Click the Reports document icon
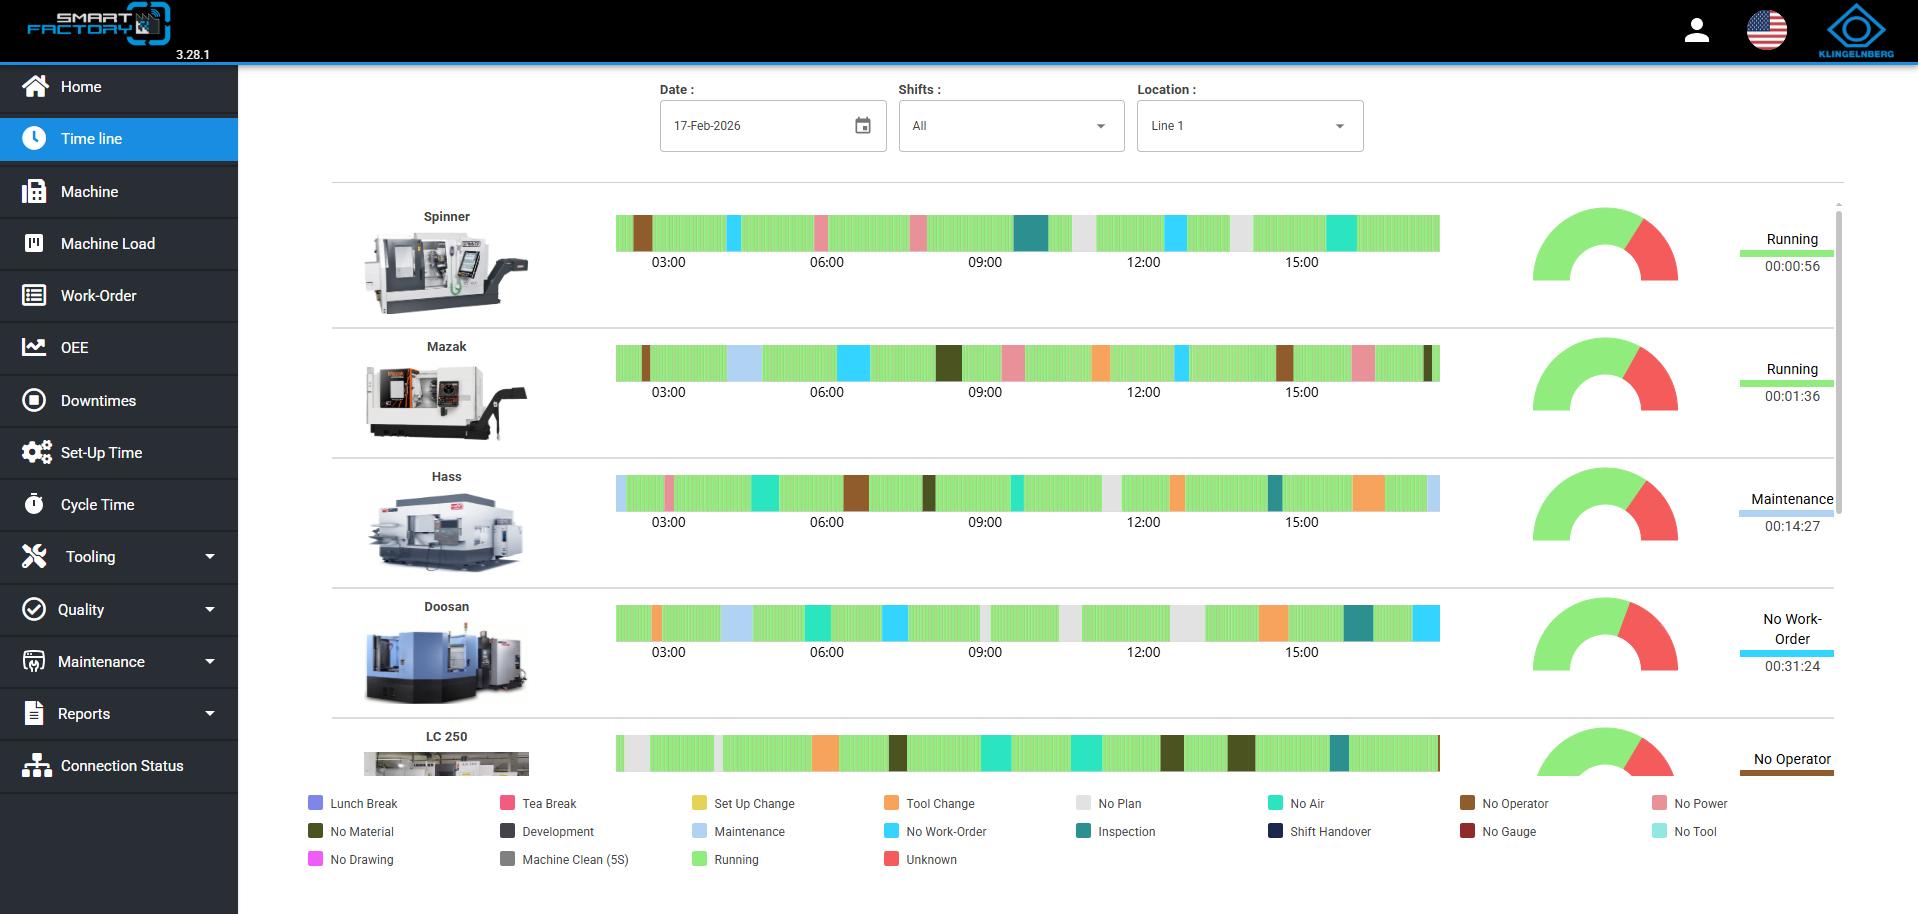Screen dimensions: 1918x914 click(34, 713)
